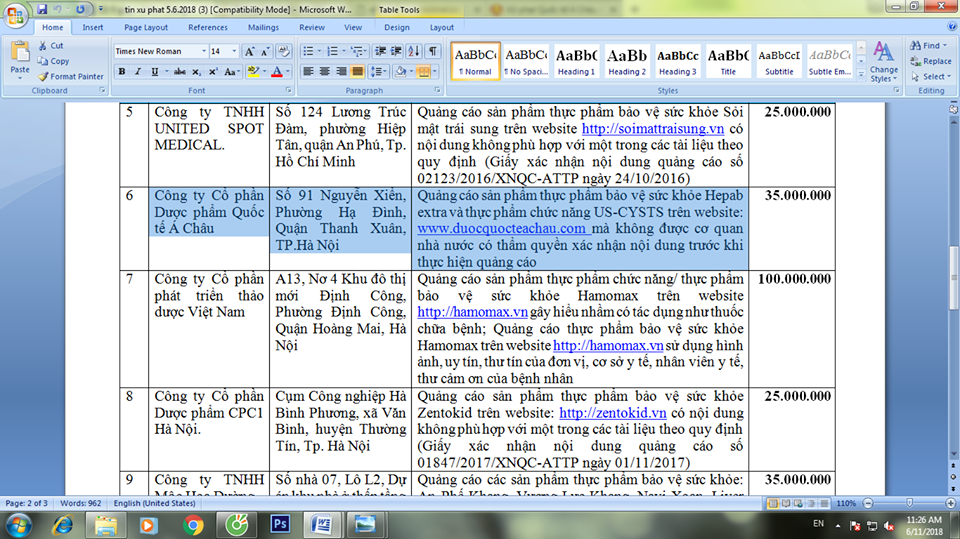The width and height of the screenshot is (960, 539).
Task: Open the Review ribbon tab
Action: tap(311, 28)
